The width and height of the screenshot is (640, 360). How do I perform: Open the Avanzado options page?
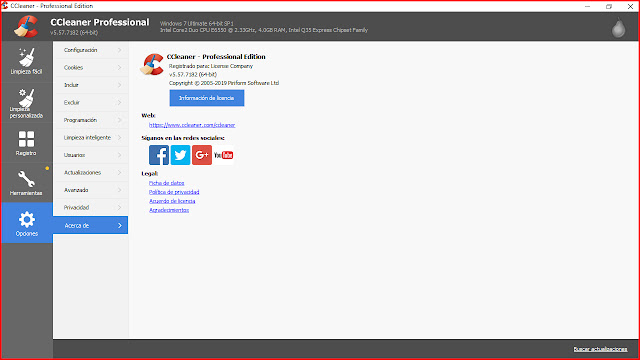click(x=91, y=190)
